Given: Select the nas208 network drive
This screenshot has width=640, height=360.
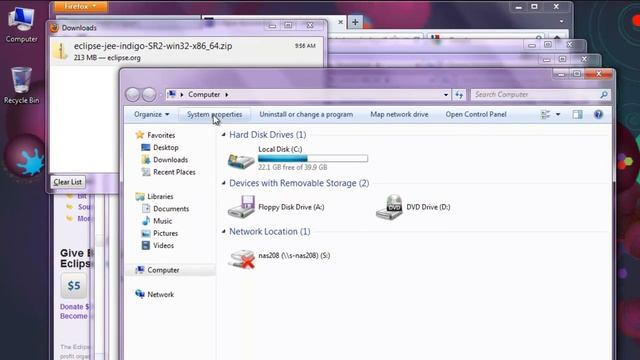Looking at the screenshot, I should point(279,259).
